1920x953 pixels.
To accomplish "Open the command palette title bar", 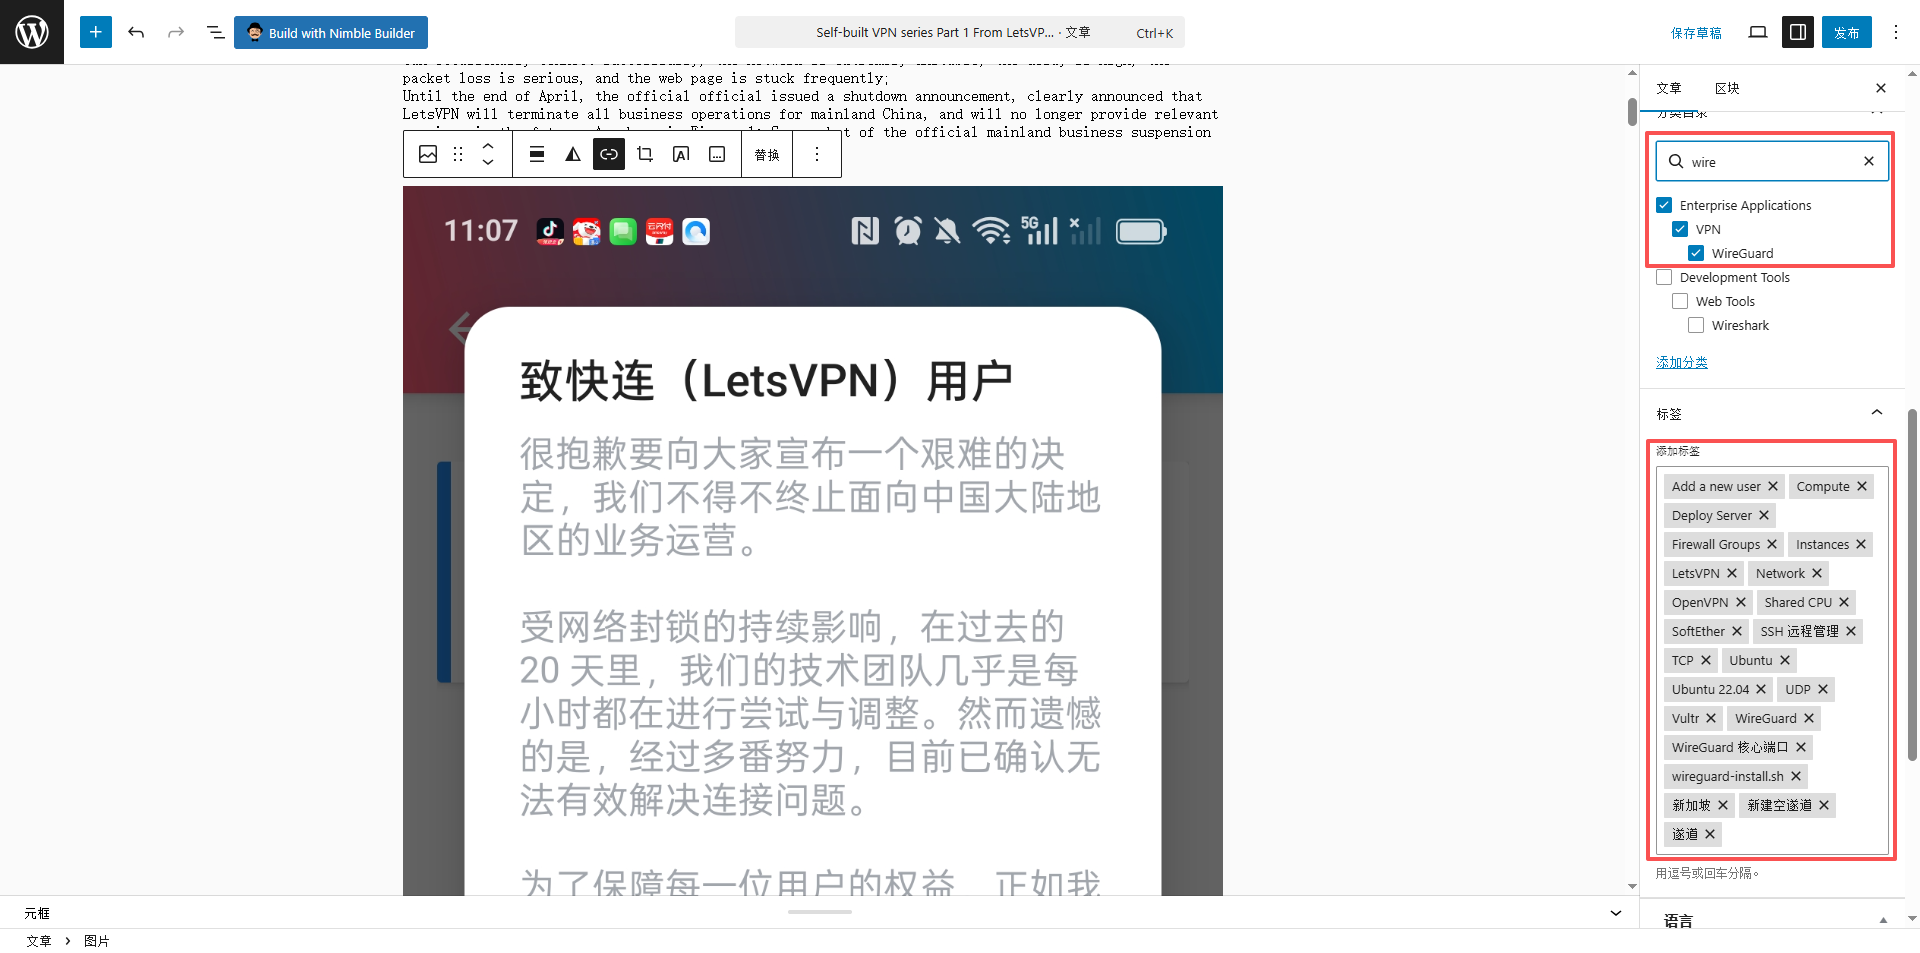I will coord(960,32).
